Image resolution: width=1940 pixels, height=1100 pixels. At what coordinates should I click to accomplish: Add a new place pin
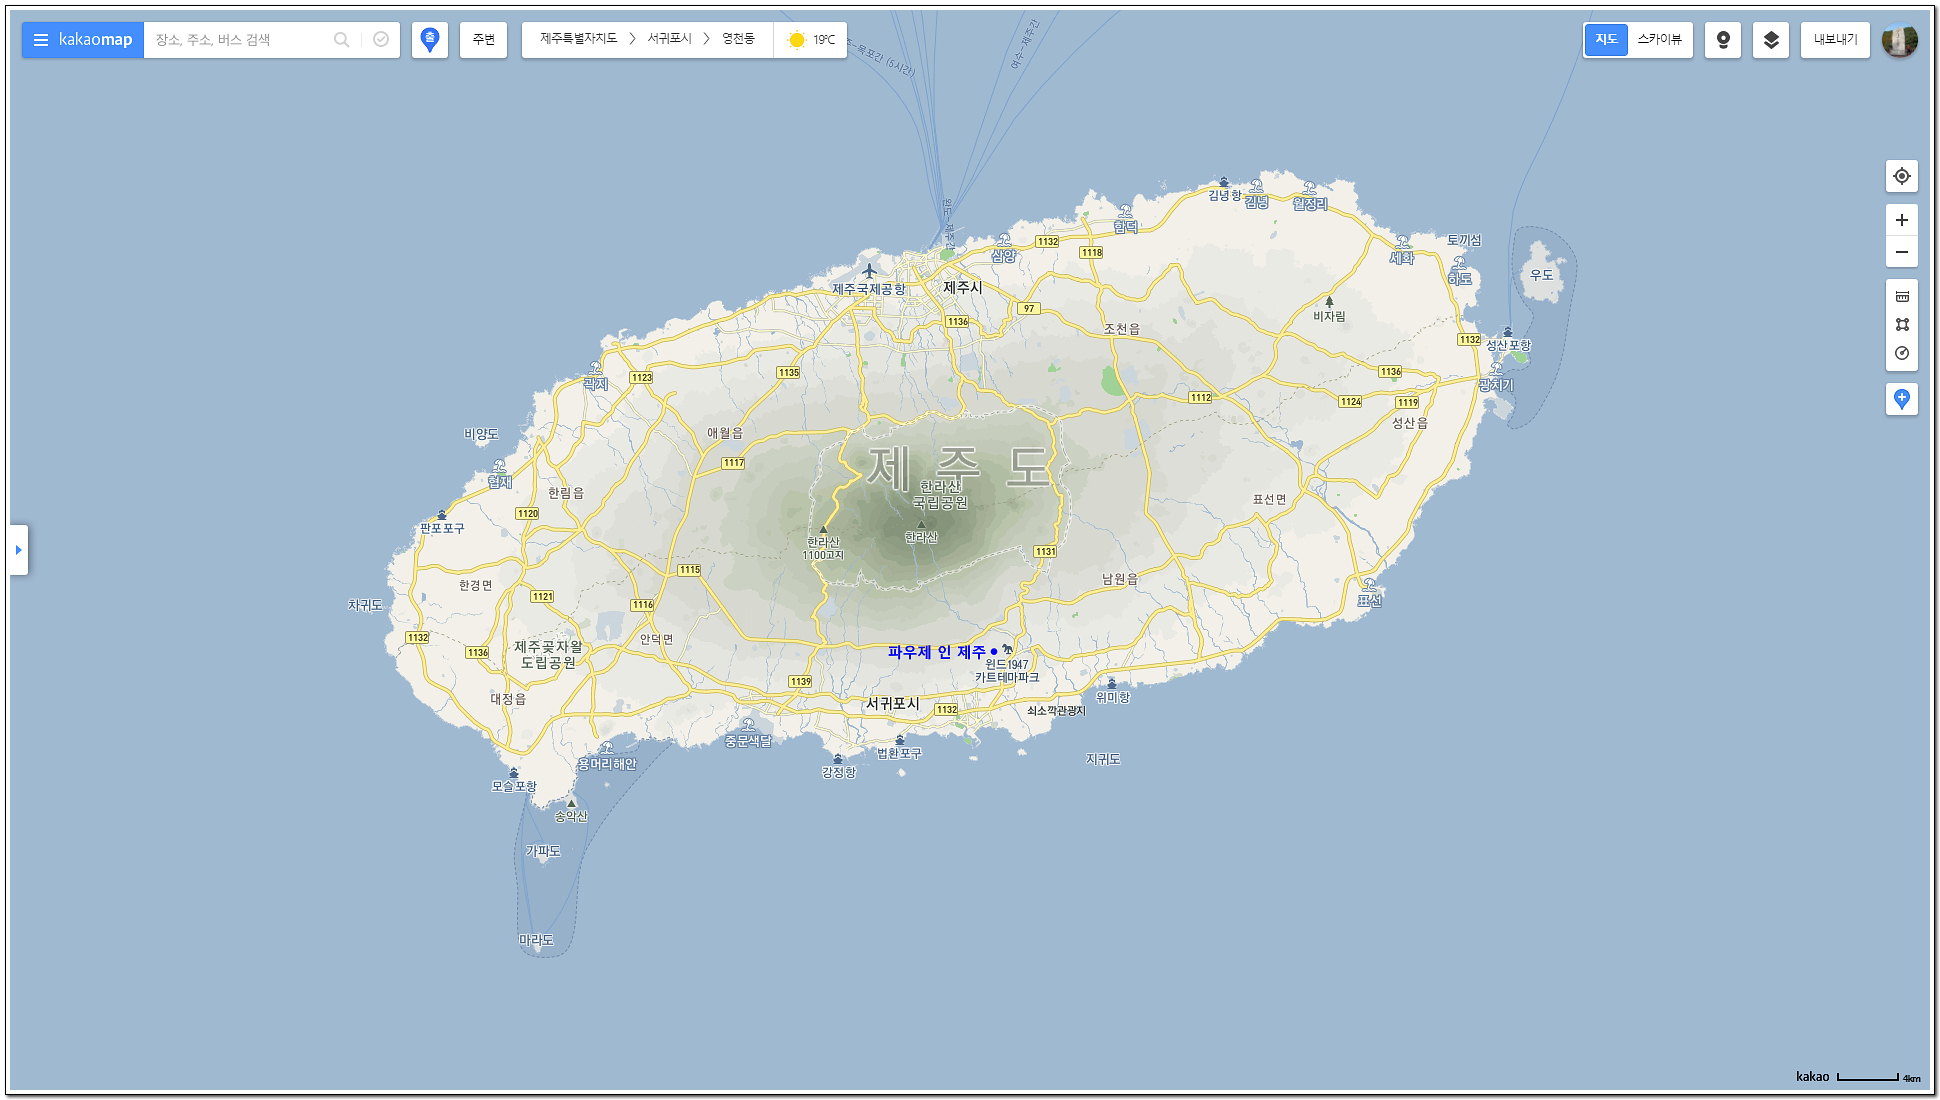coord(1901,399)
